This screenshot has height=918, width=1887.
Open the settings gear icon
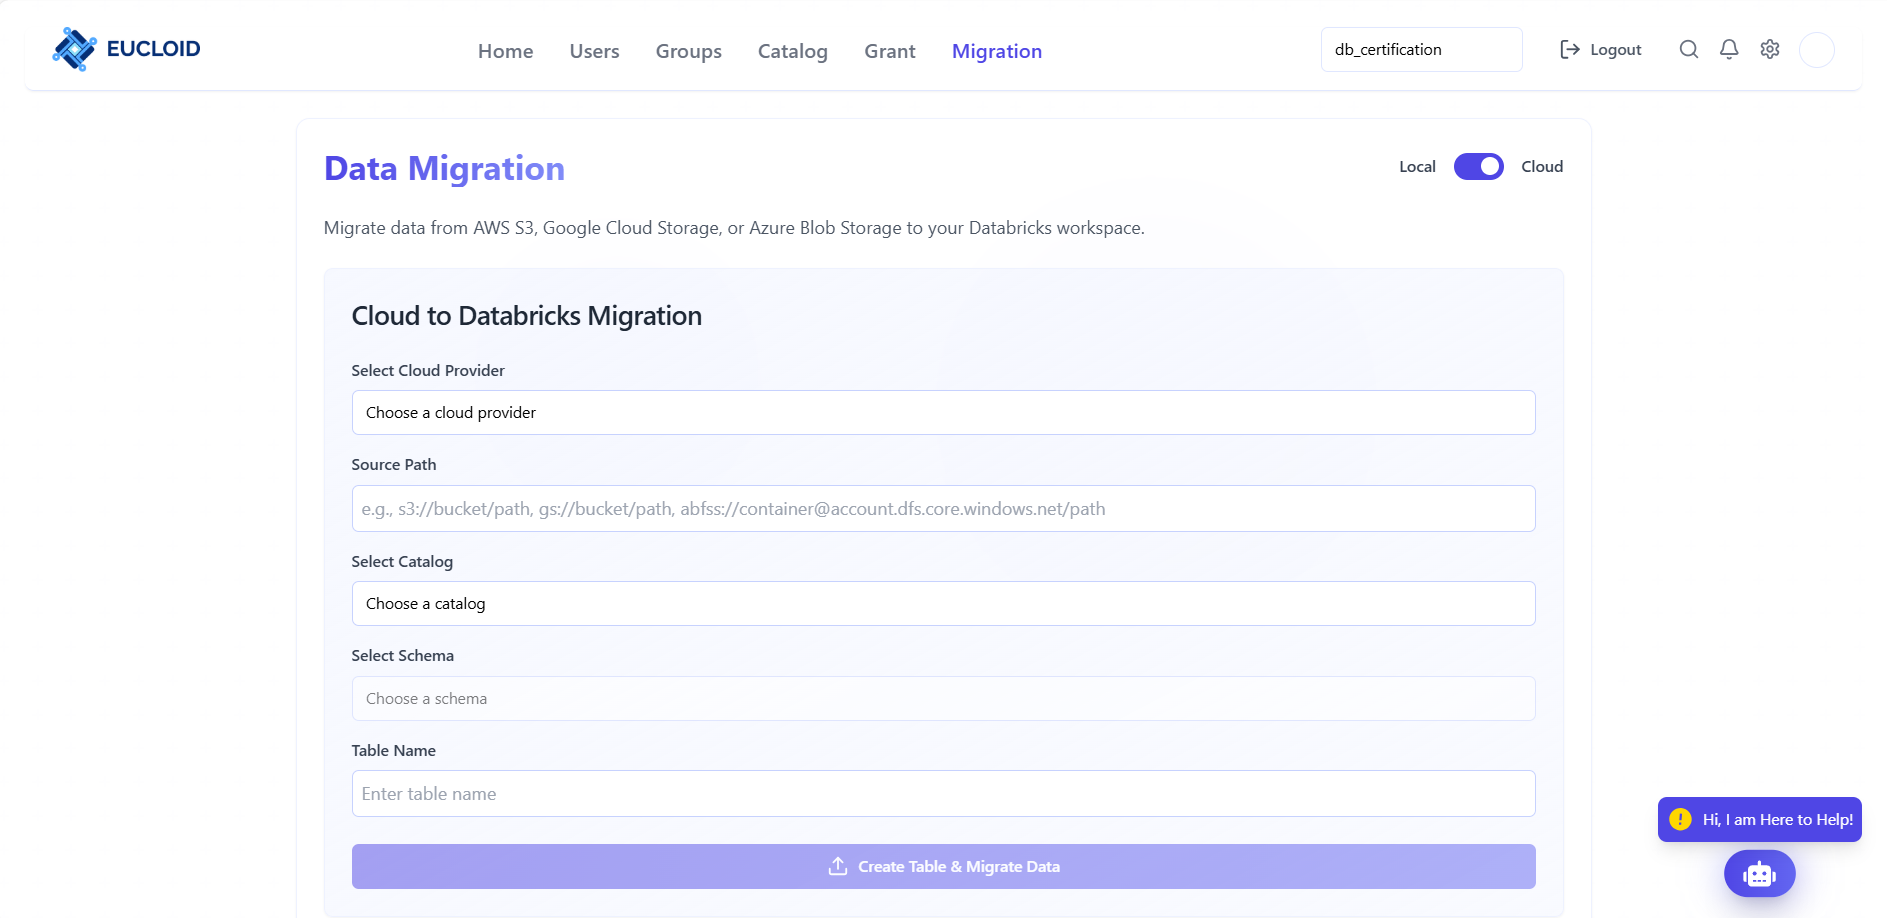click(x=1770, y=49)
